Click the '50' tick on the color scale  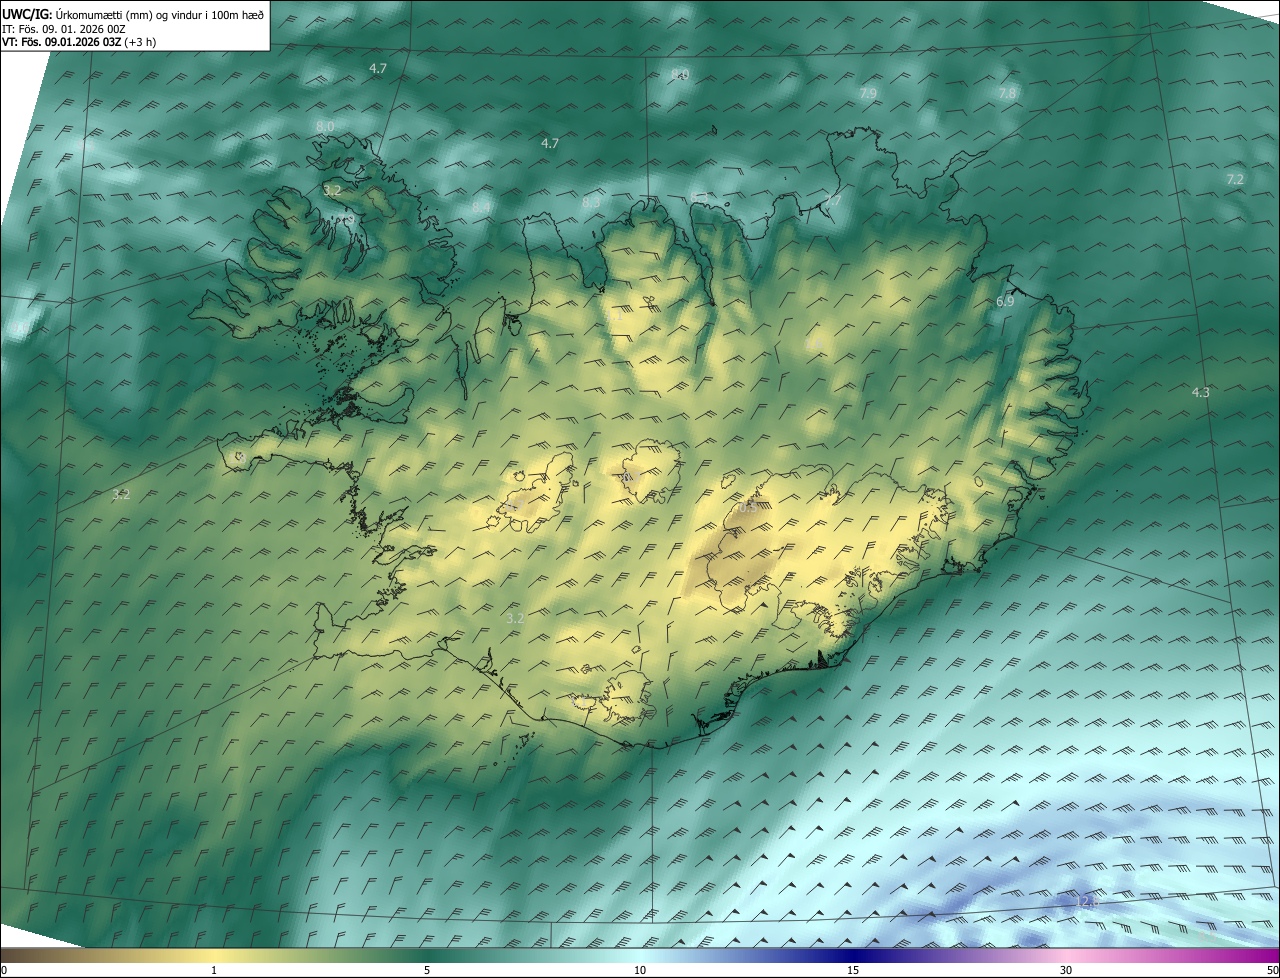coord(1272,970)
